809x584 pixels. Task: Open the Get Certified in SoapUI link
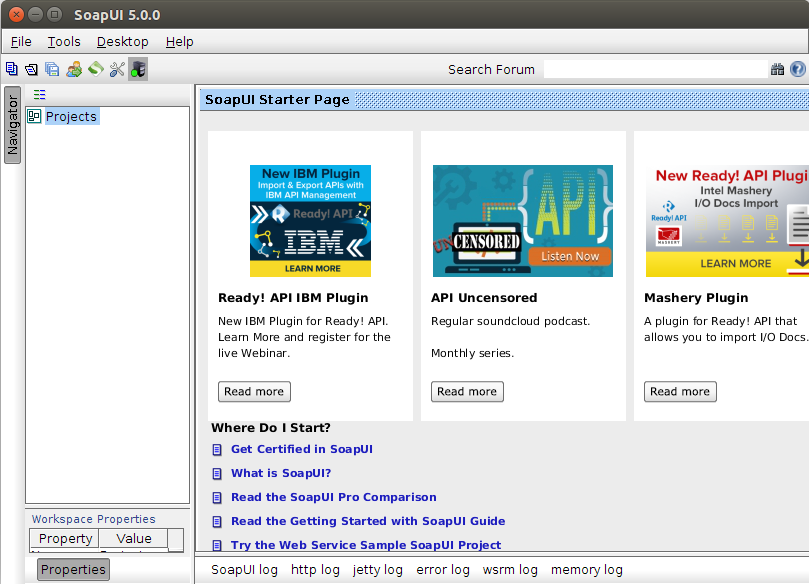pos(302,449)
